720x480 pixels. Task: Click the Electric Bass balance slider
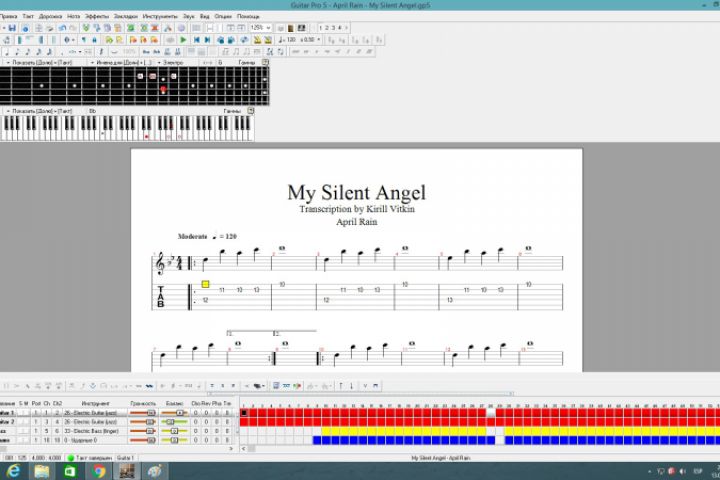click(174, 431)
